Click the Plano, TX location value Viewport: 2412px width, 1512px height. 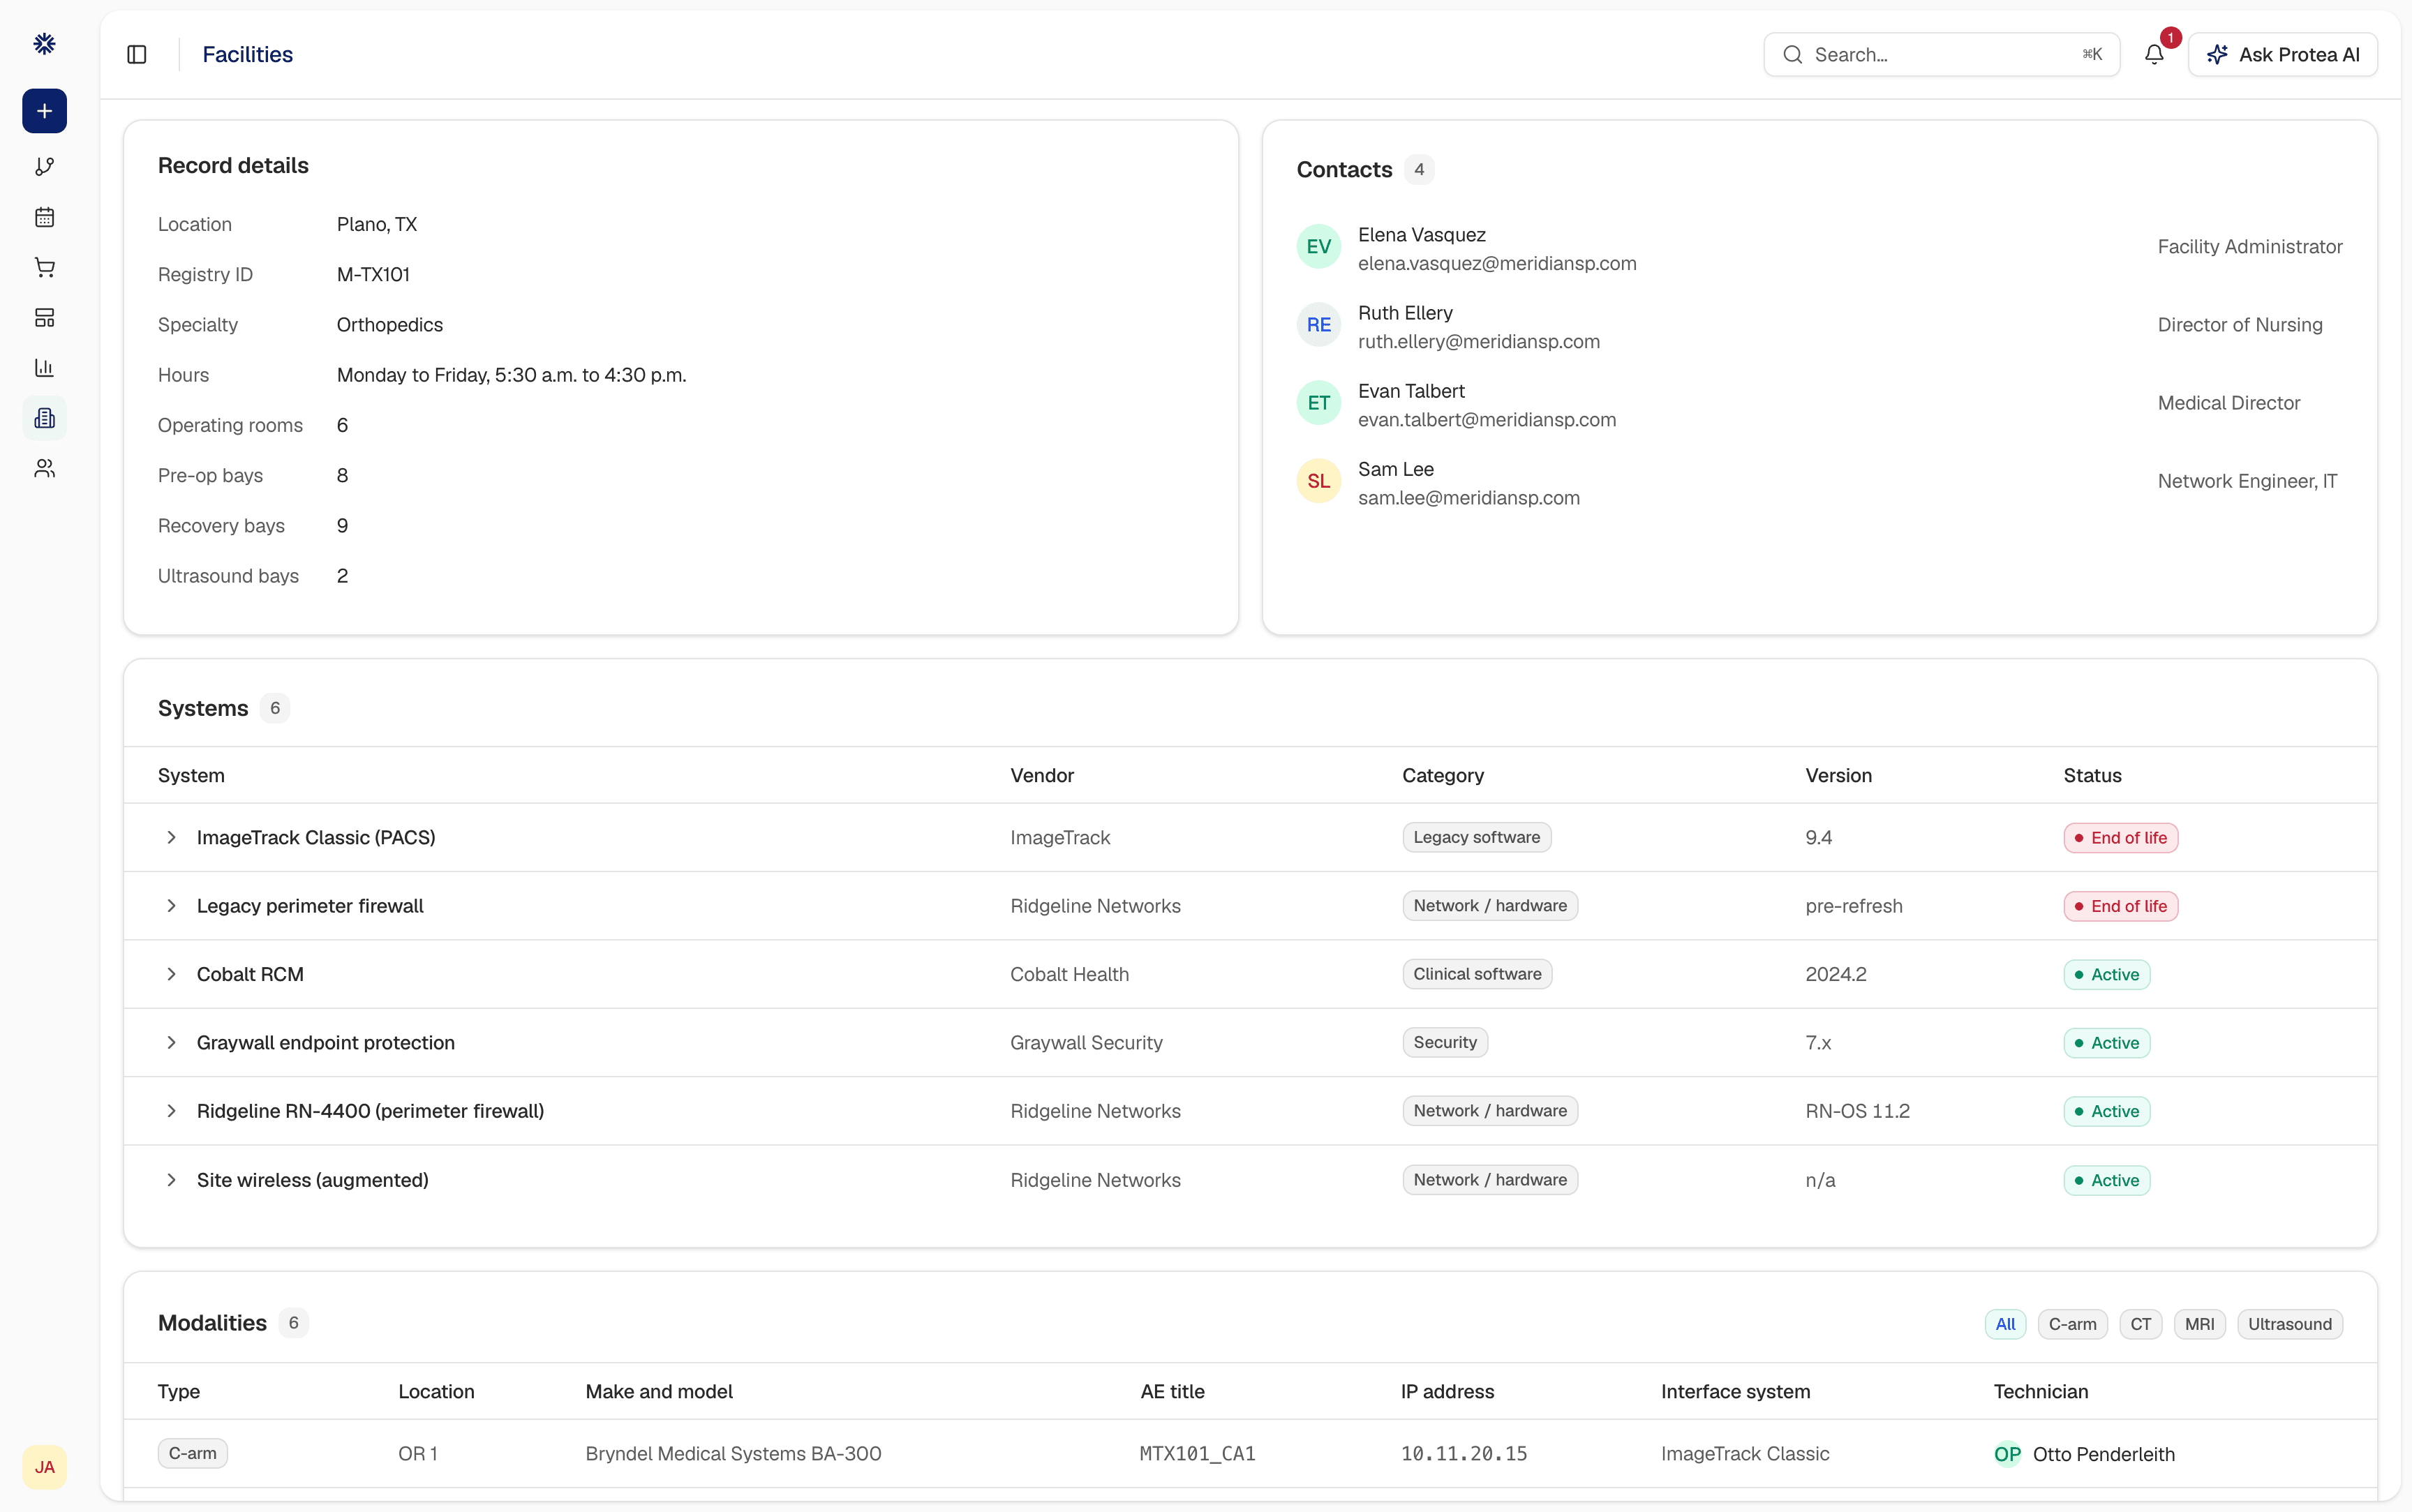click(x=376, y=224)
